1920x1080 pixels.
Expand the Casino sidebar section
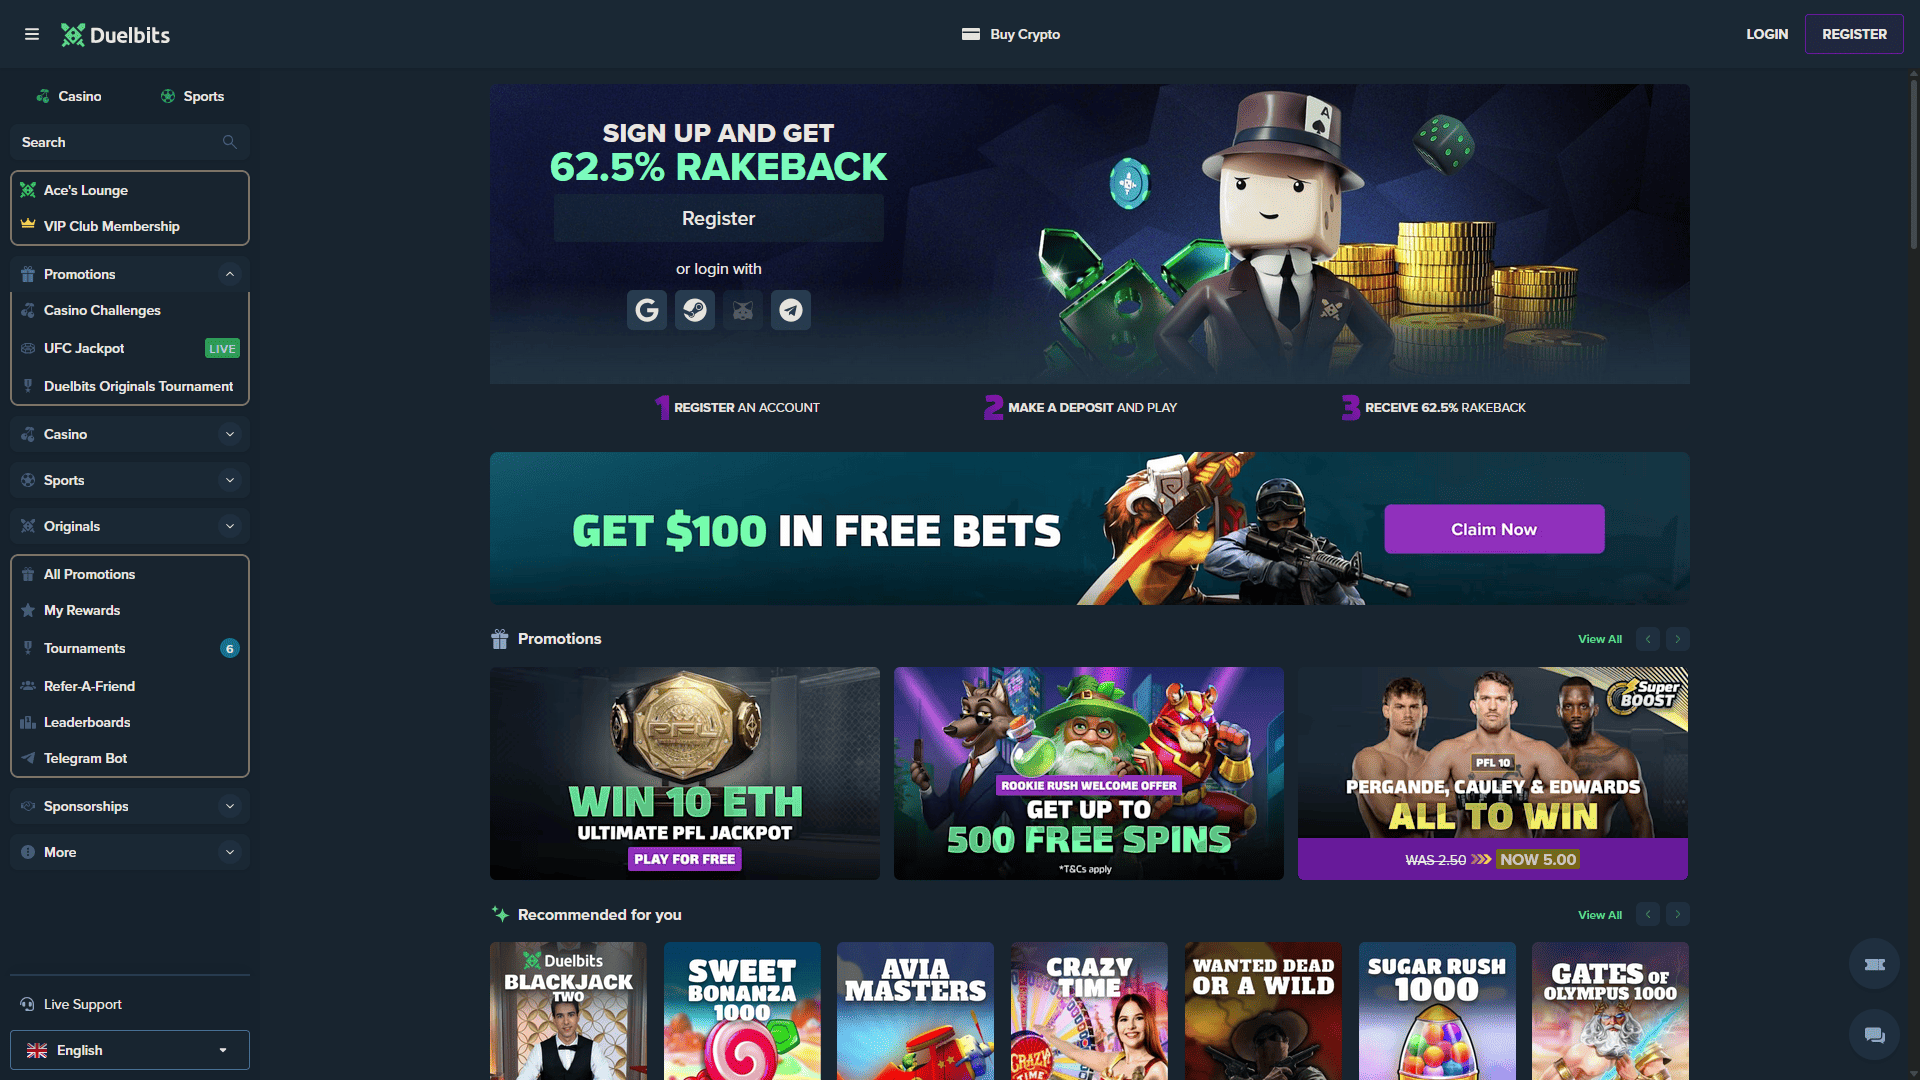(x=230, y=434)
